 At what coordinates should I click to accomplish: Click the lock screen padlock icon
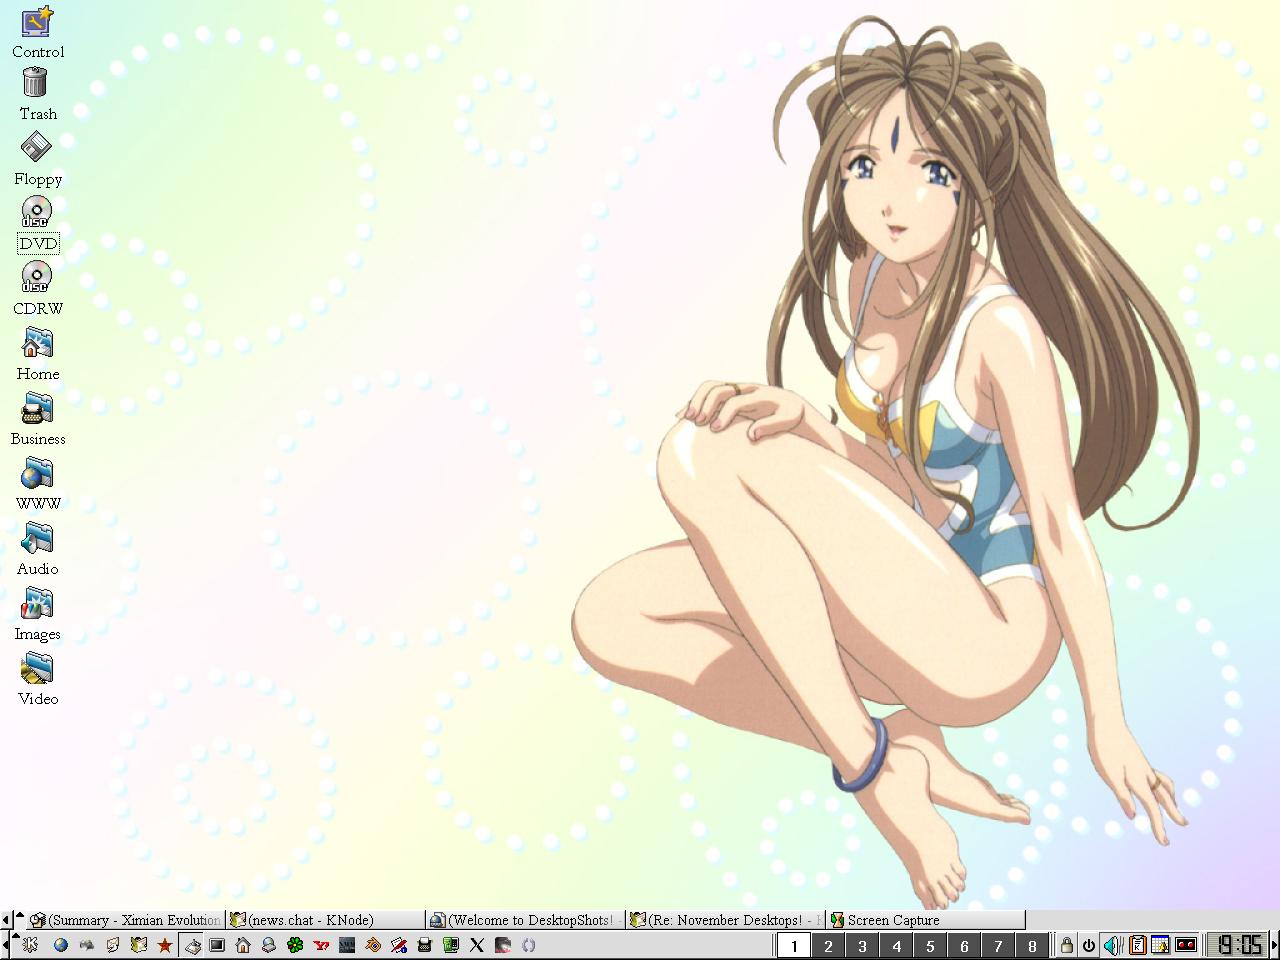point(1067,945)
